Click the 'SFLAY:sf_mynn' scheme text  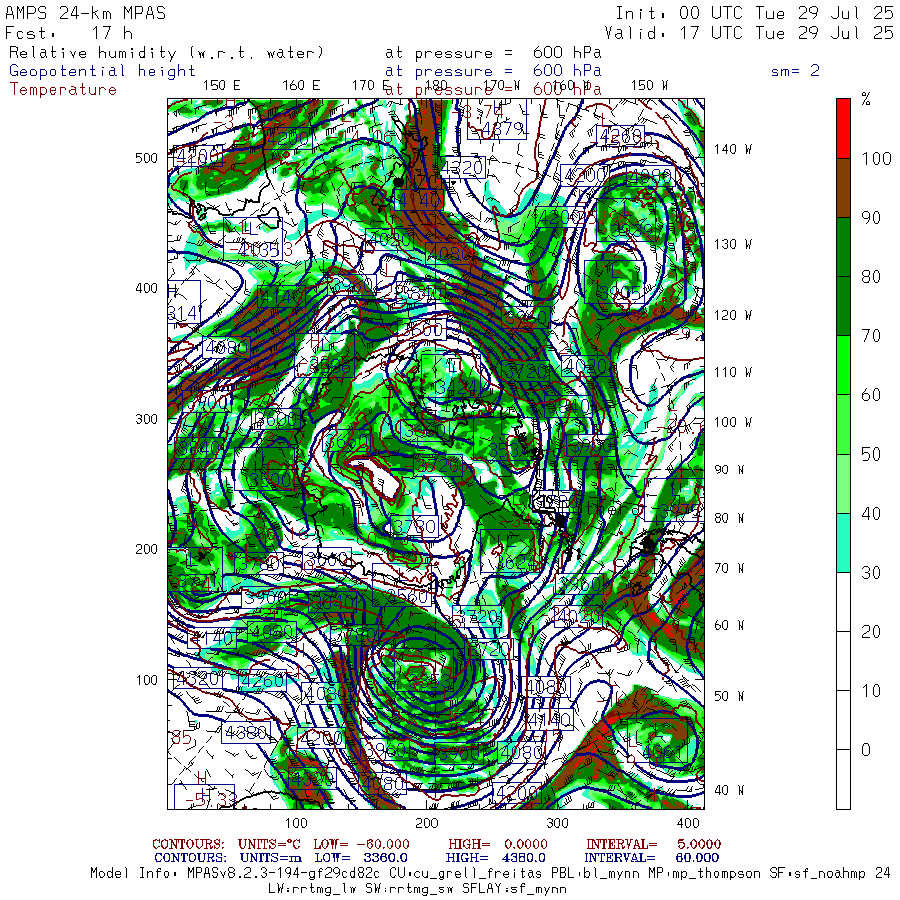pos(514,889)
